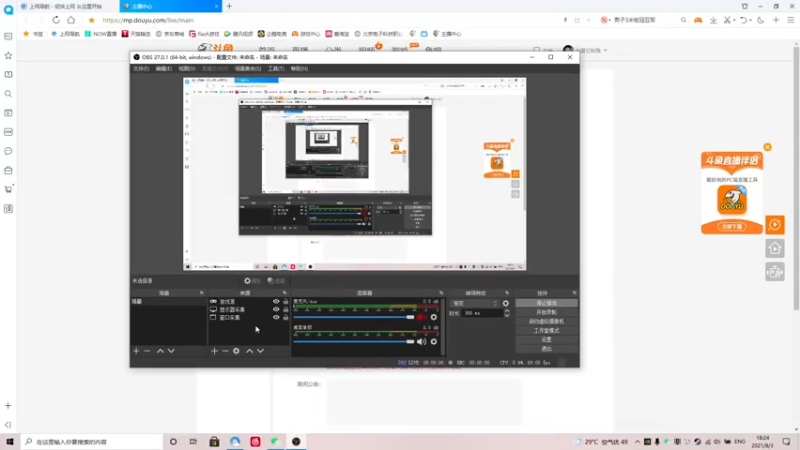
Task: Open the transition properties gear icon
Action: click(x=506, y=303)
